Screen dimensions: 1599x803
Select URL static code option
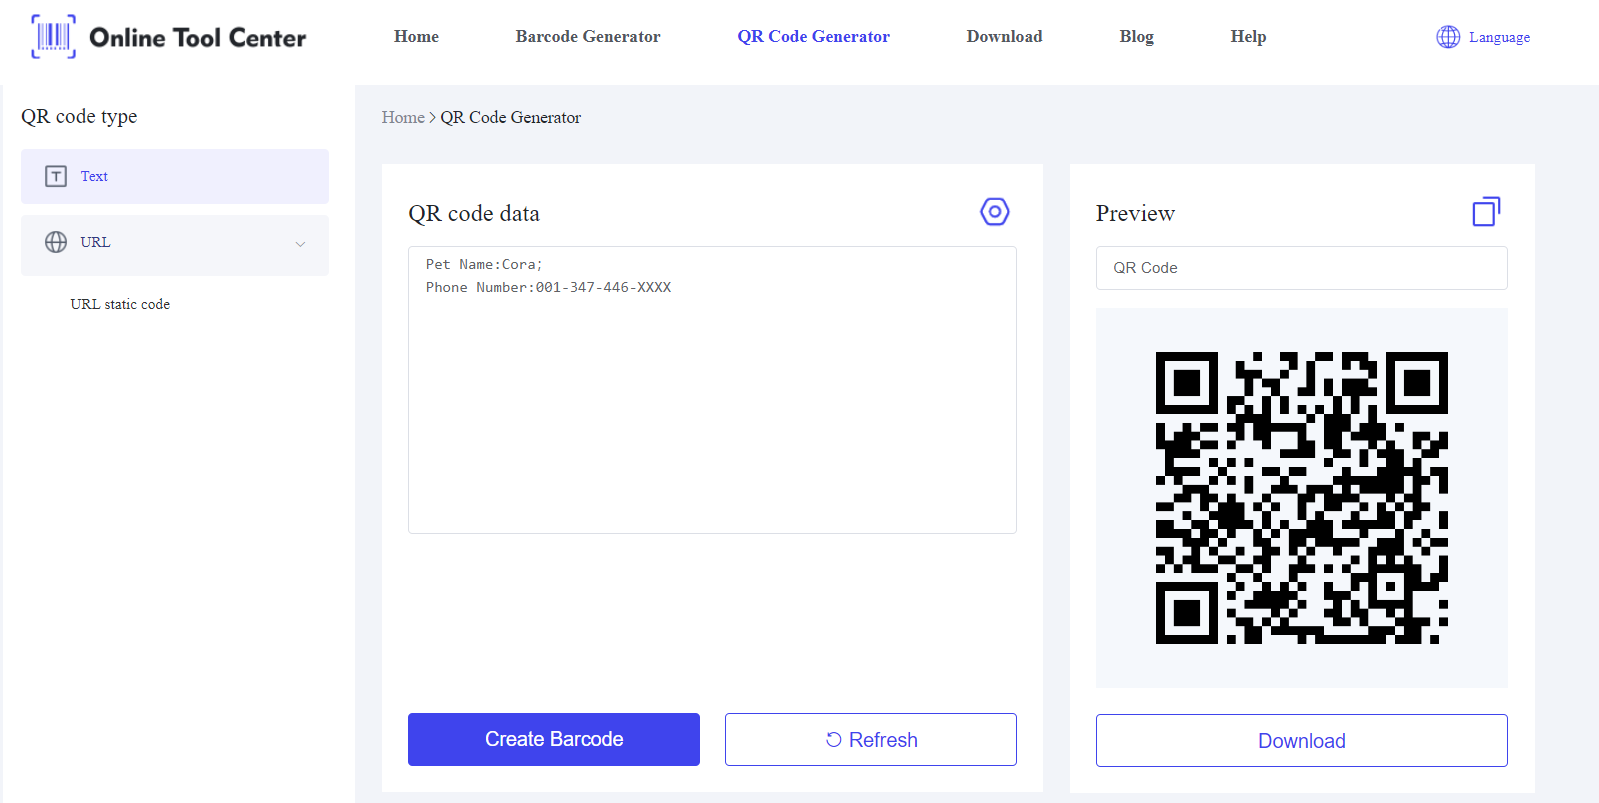tap(120, 304)
